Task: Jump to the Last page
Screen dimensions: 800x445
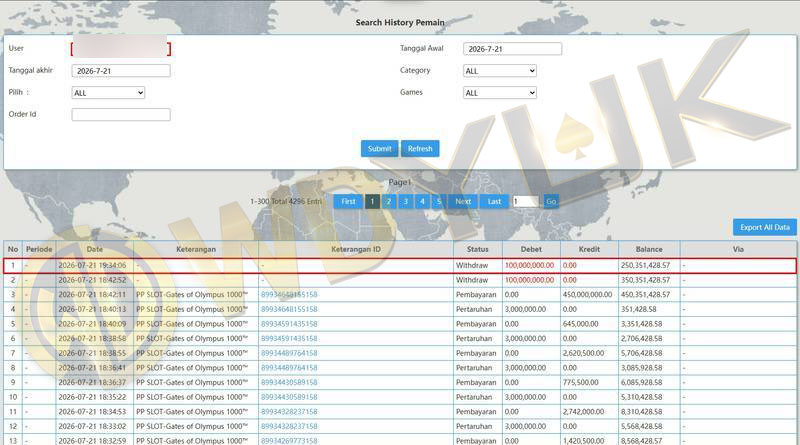Action: click(x=494, y=201)
